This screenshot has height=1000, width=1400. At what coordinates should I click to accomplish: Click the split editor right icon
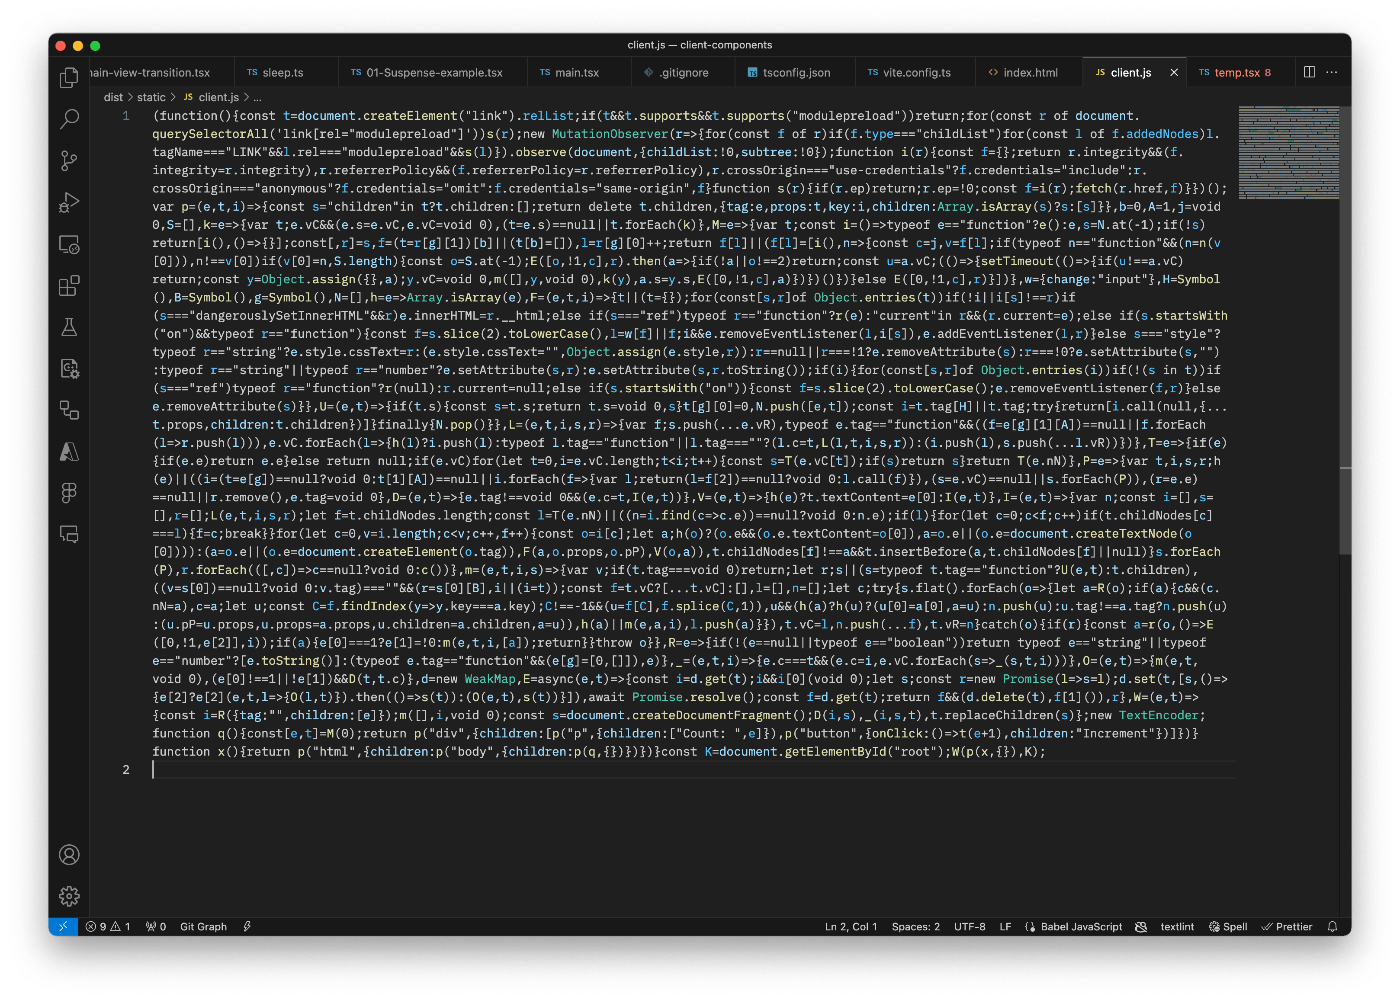(x=1309, y=72)
